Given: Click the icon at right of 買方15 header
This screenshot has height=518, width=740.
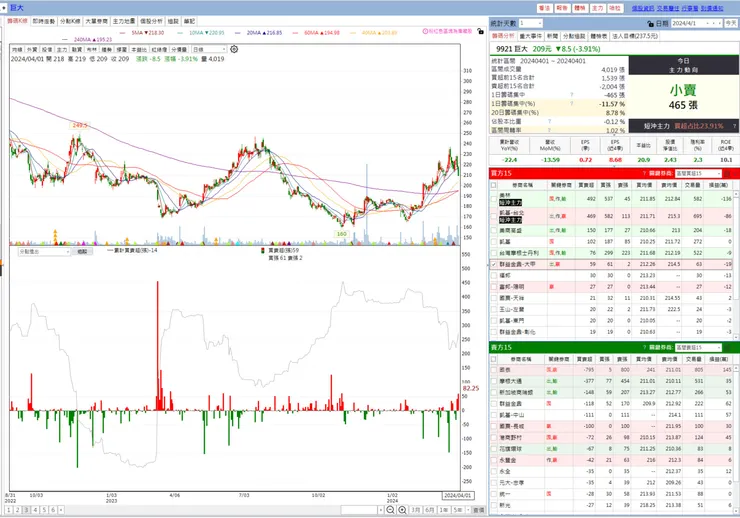Looking at the screenshot, I should tap(727, 174).
